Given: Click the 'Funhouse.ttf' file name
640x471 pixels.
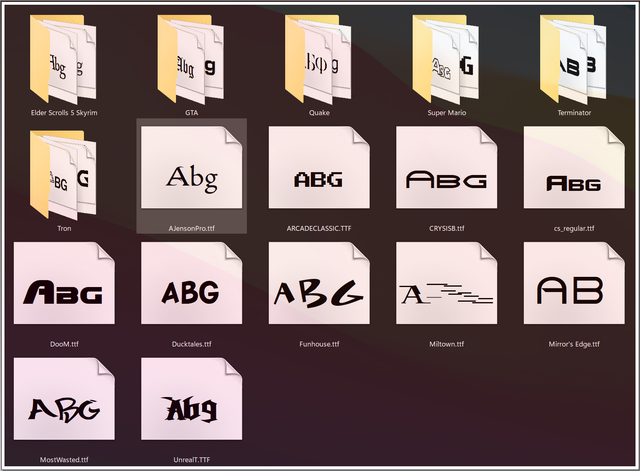Looking at the screenshot, I should tap(319, 344).
